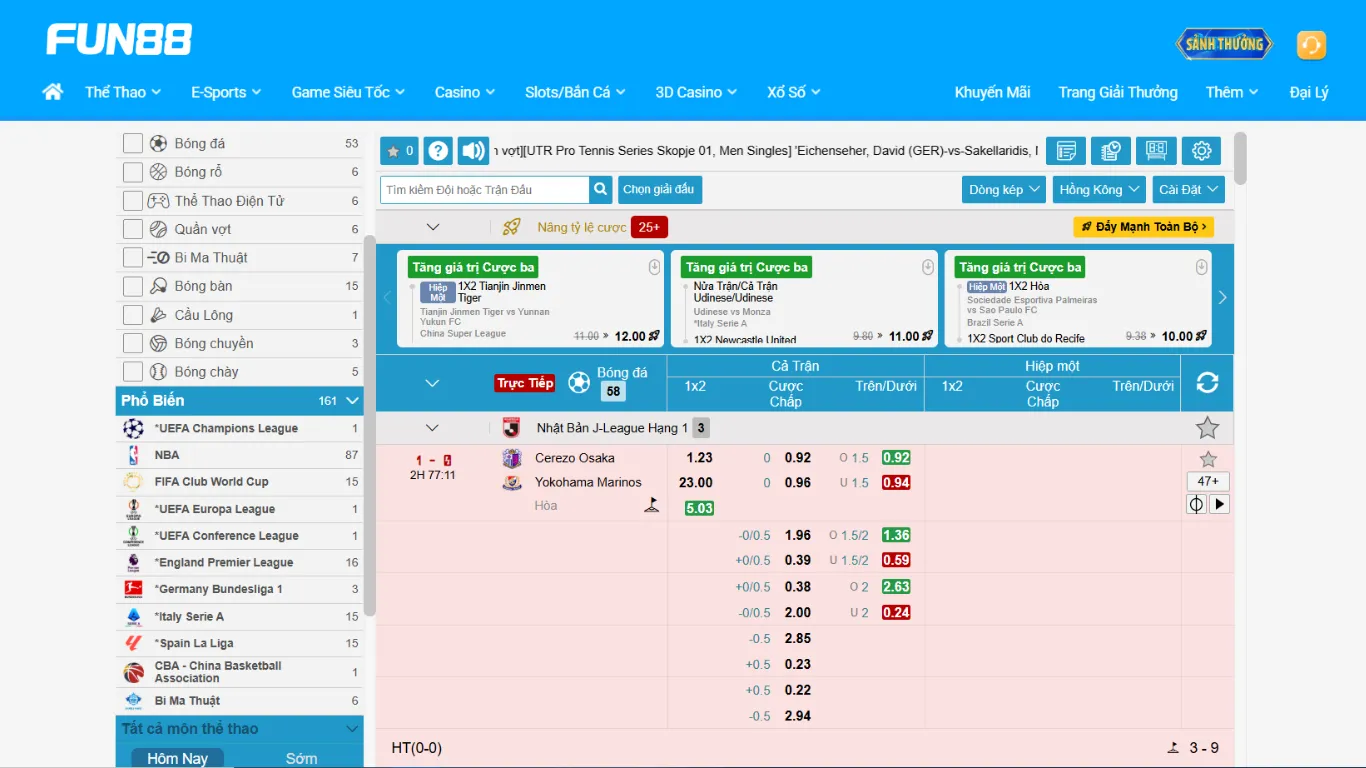Image resolution: width=1366 pixels, height=768 pixels.
Task: Click the Chọn giải đấu button
Action: pos(659,189)
